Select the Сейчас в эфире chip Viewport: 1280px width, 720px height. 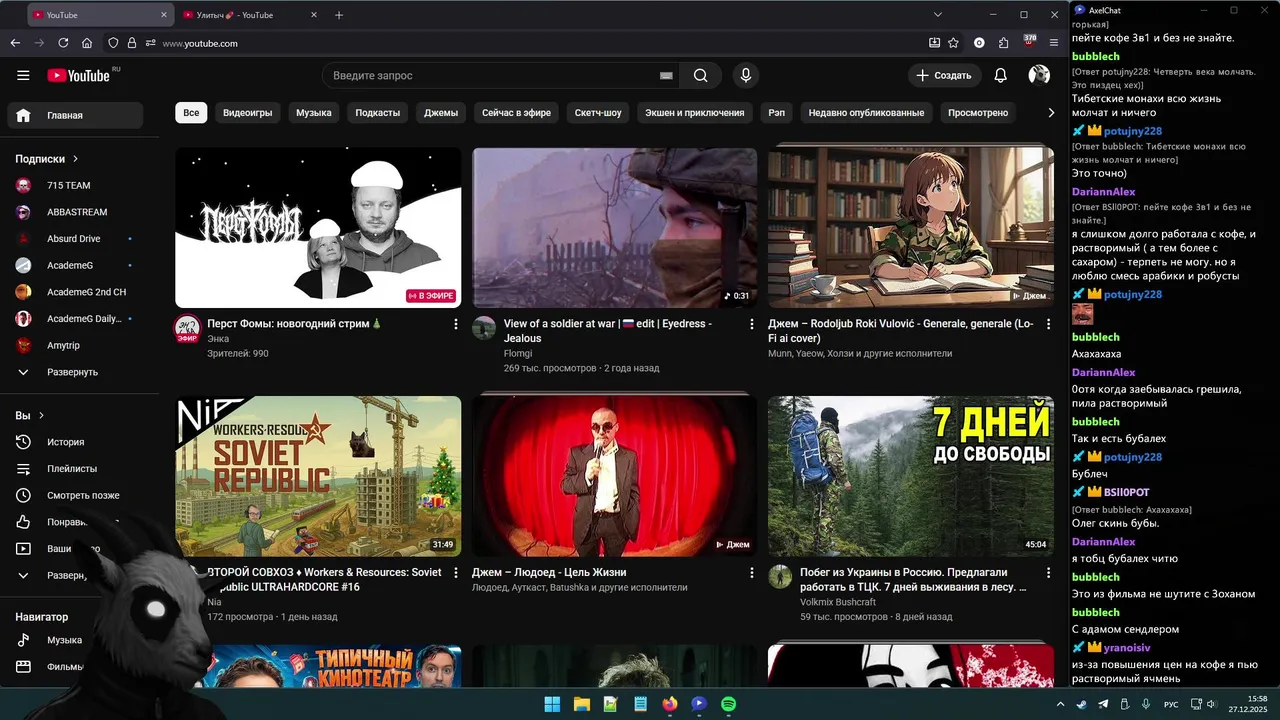(x=516, y=113)
